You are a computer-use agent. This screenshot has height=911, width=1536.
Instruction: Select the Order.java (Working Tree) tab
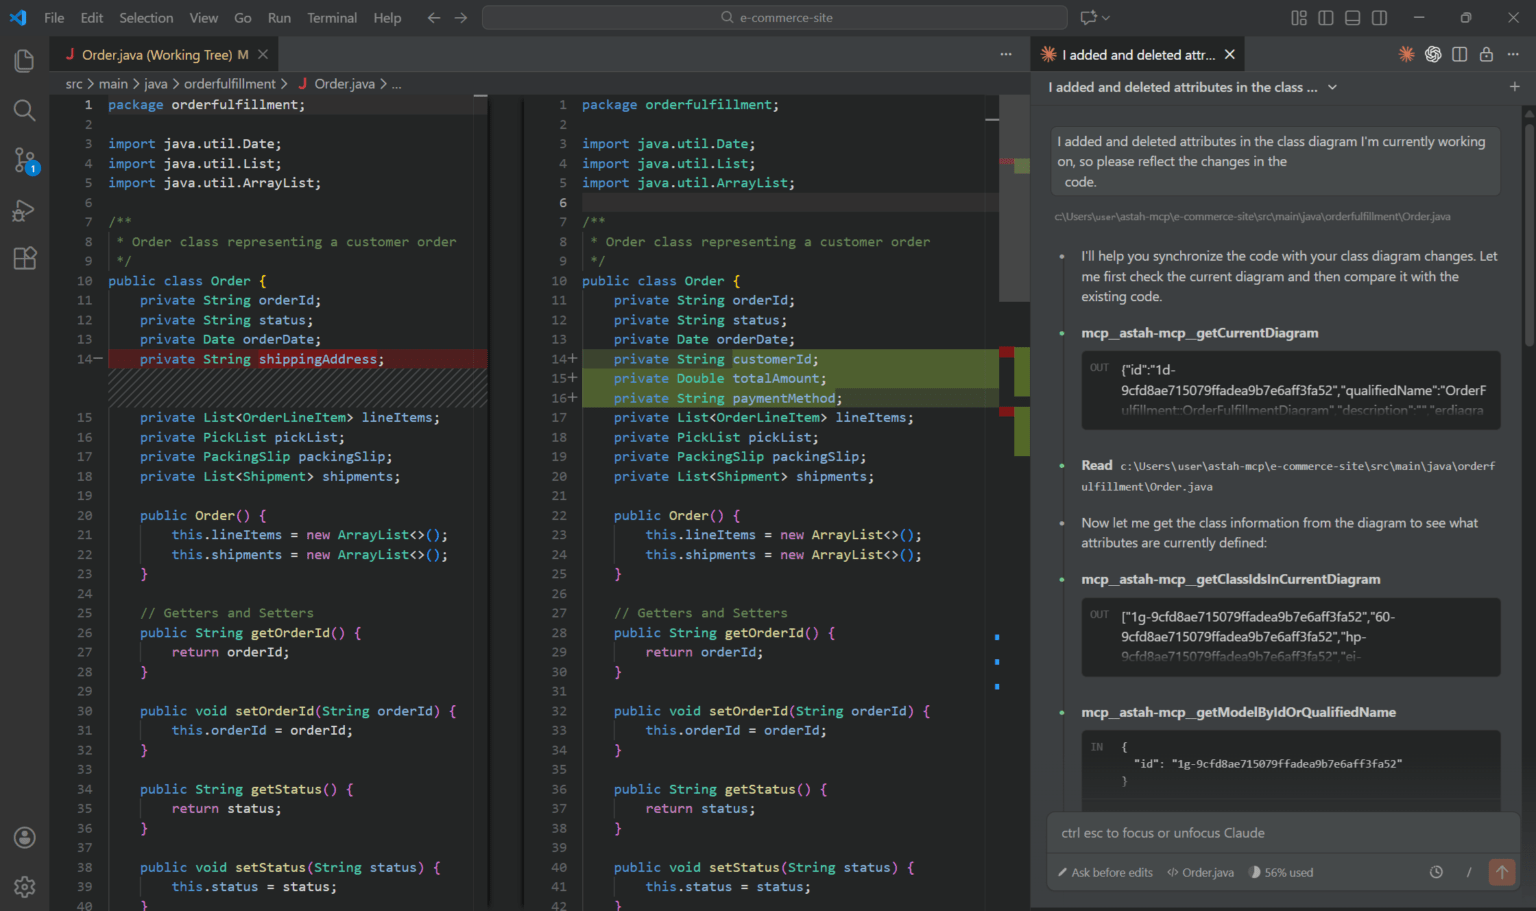click(156, 55)
